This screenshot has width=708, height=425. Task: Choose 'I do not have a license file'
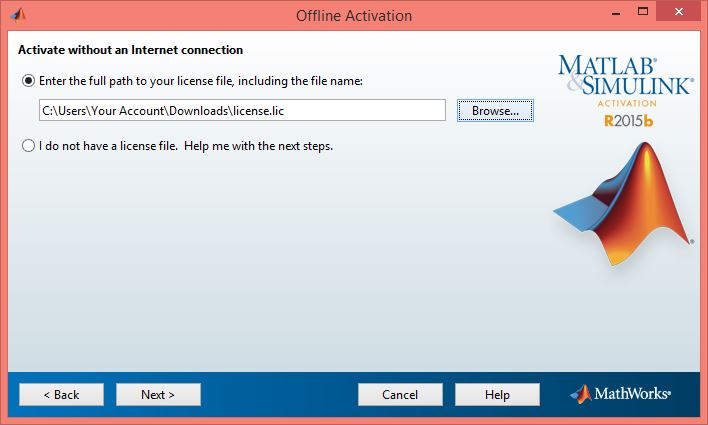point(28,145)
